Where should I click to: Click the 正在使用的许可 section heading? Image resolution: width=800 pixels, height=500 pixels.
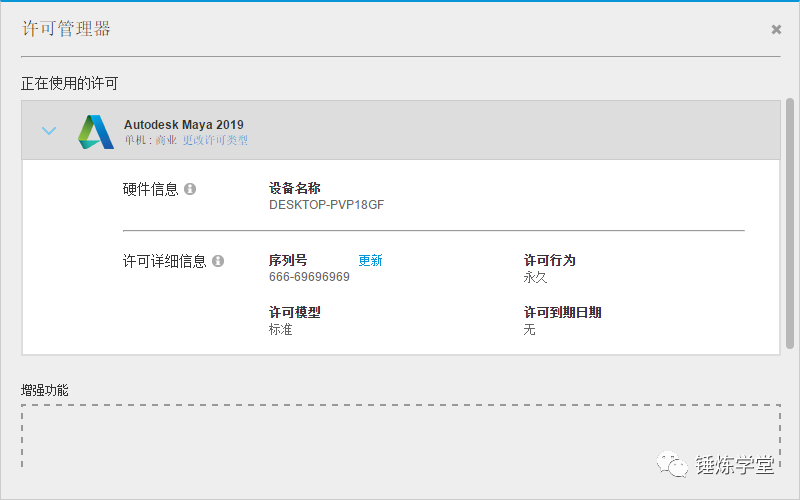tap(76, 83)
